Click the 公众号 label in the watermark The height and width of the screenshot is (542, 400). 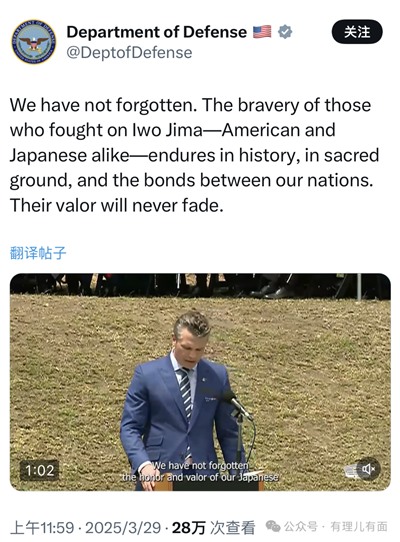coord(301,527)
